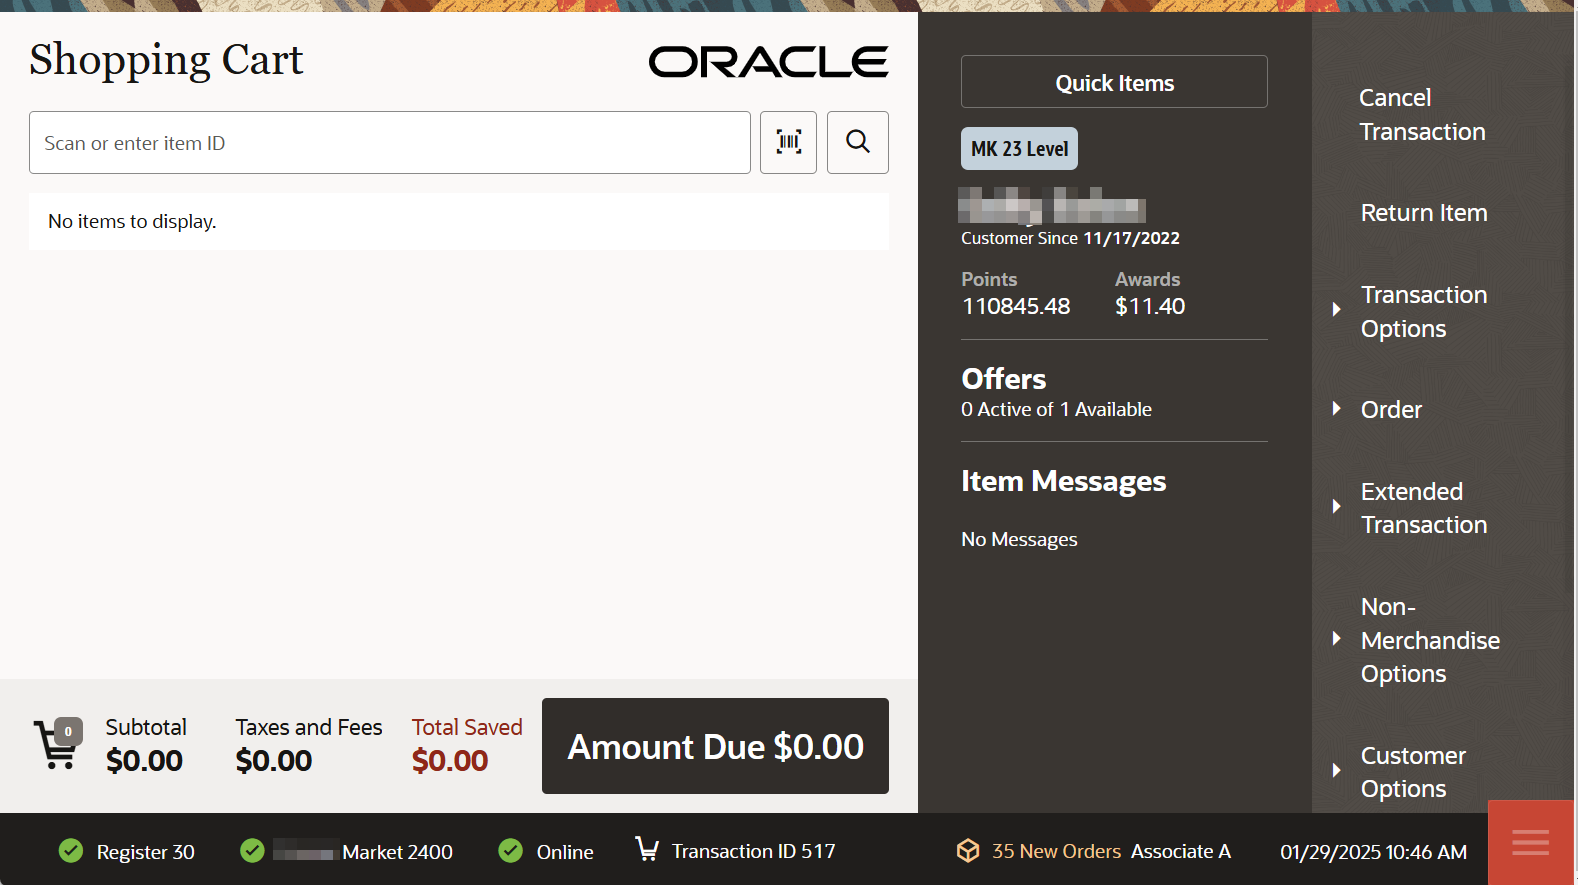Open the Customer Options menu
Image resolution: width=1578 pixels, height=885 pixels.
pyautogui.click(x=1413, y=772)
